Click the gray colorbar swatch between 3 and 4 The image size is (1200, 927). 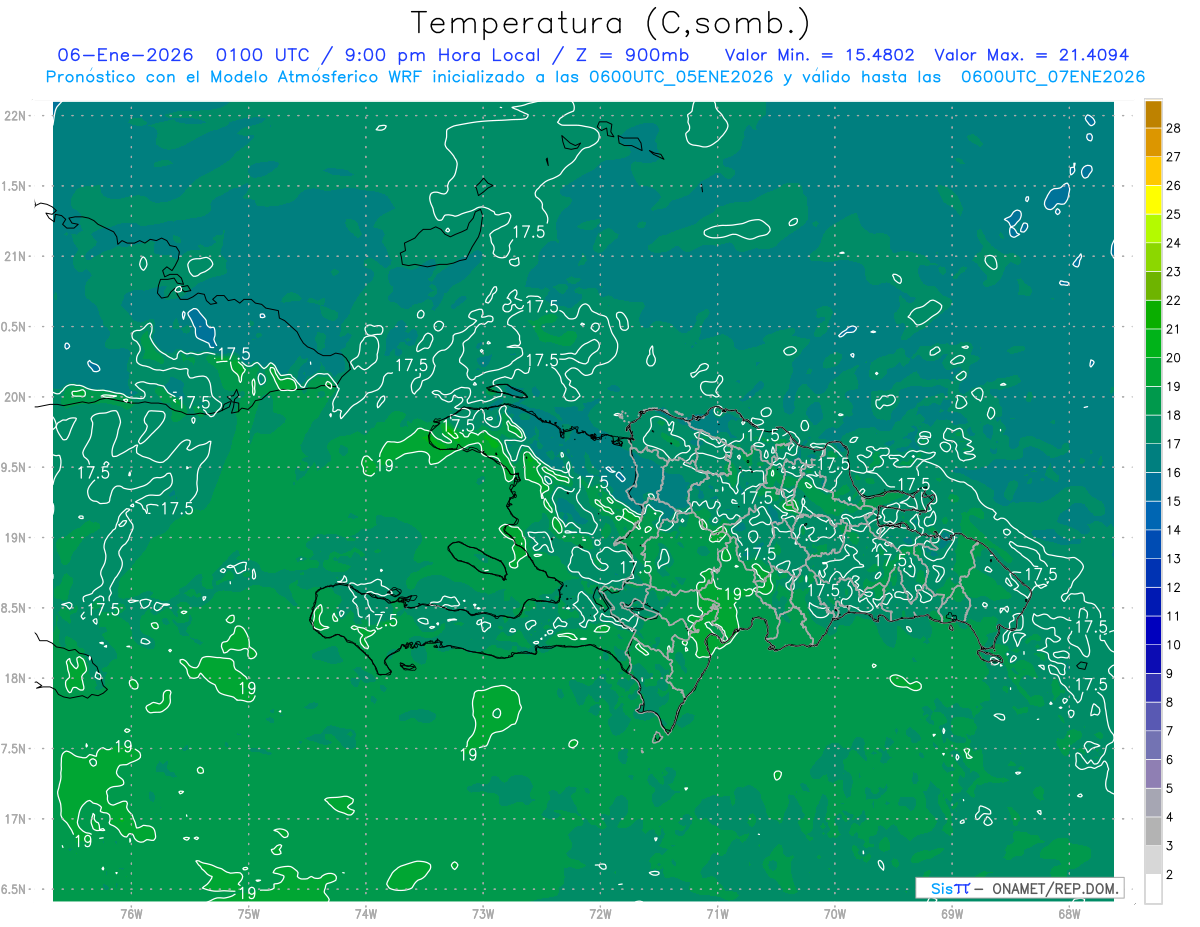click(1153, 831)
